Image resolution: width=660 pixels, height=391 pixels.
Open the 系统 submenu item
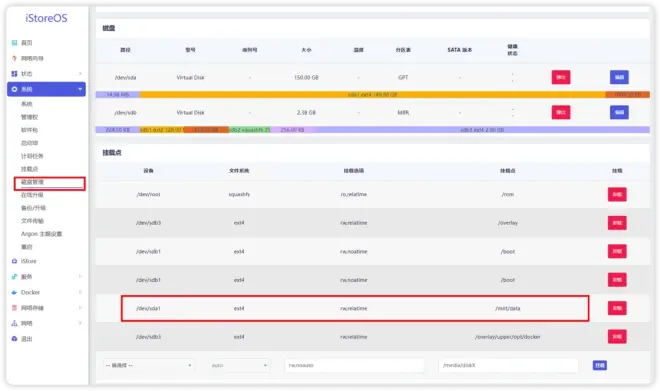[27, 104]
